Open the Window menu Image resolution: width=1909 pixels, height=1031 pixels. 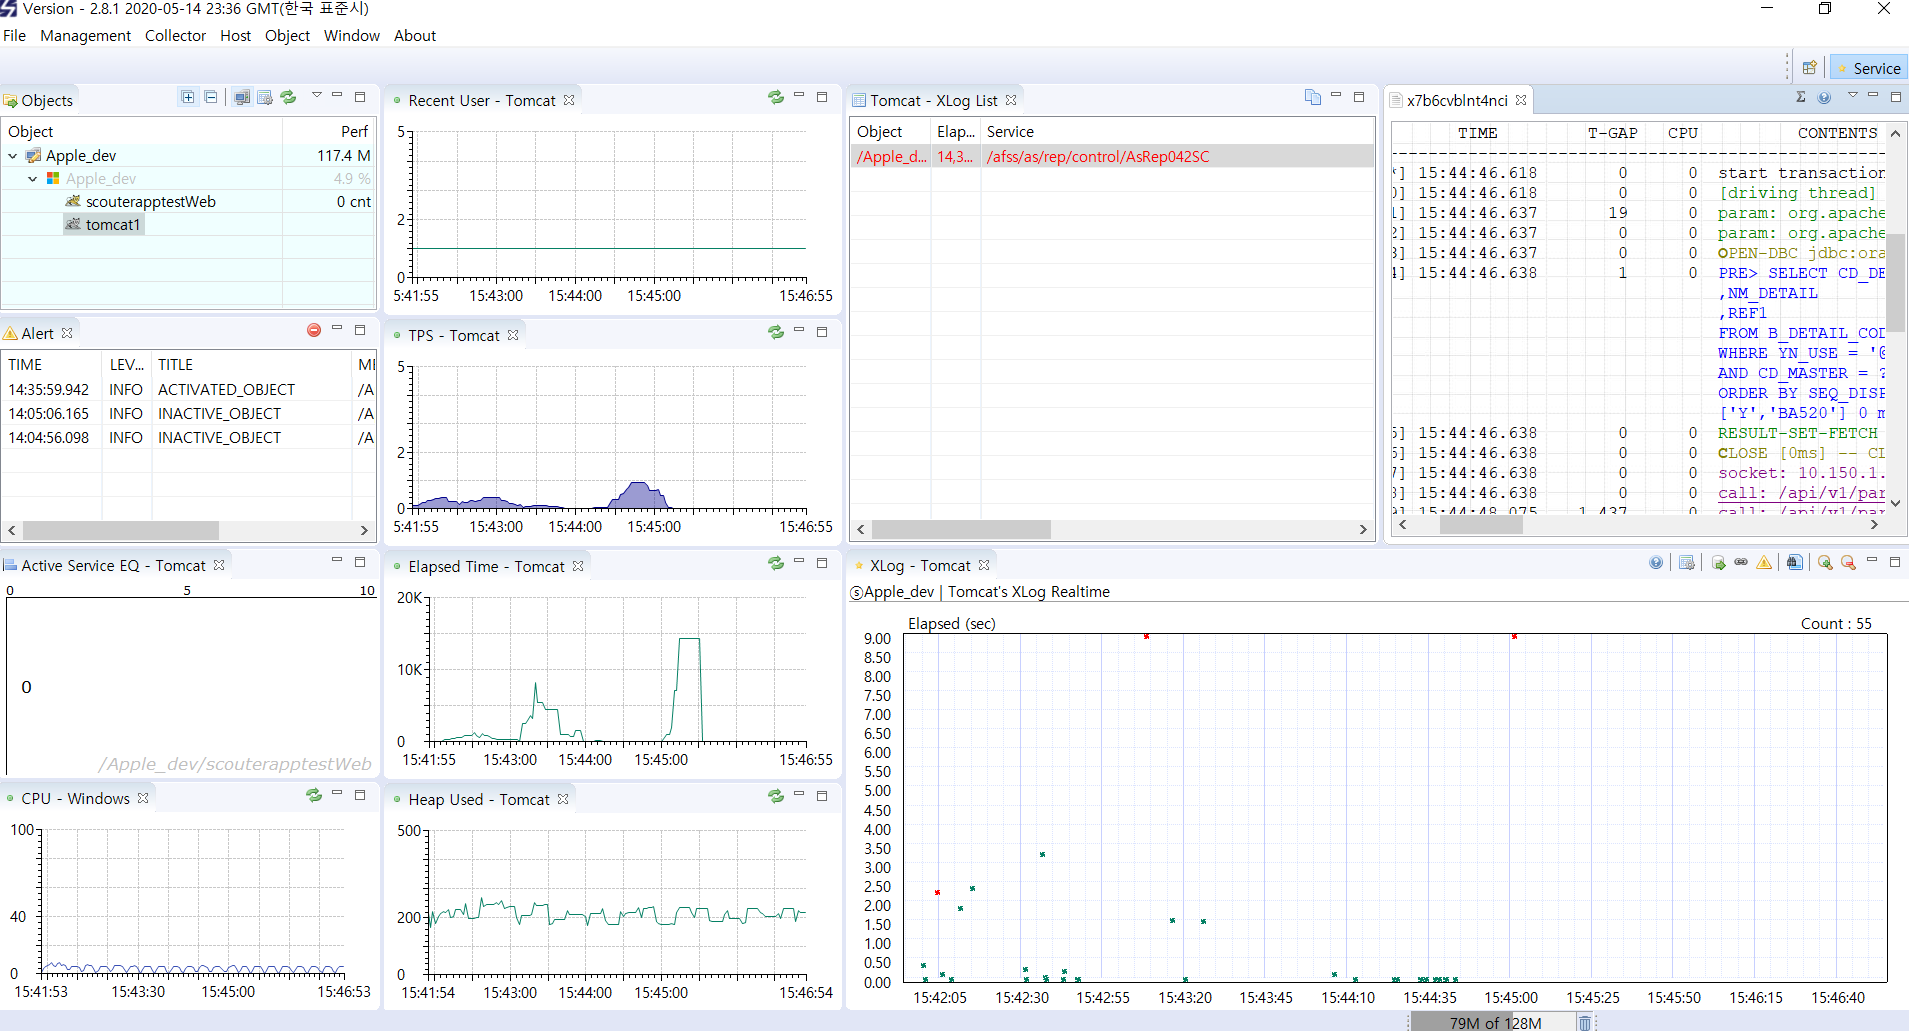tap(352, 36)
